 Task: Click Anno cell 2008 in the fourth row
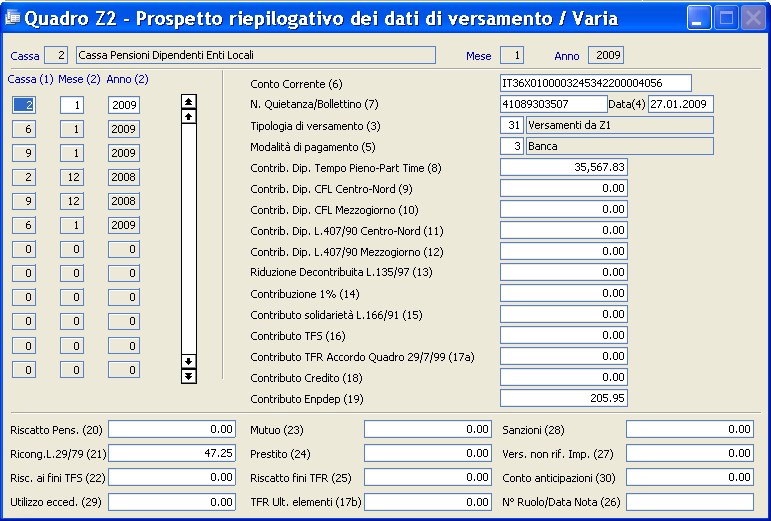(124, 177)
